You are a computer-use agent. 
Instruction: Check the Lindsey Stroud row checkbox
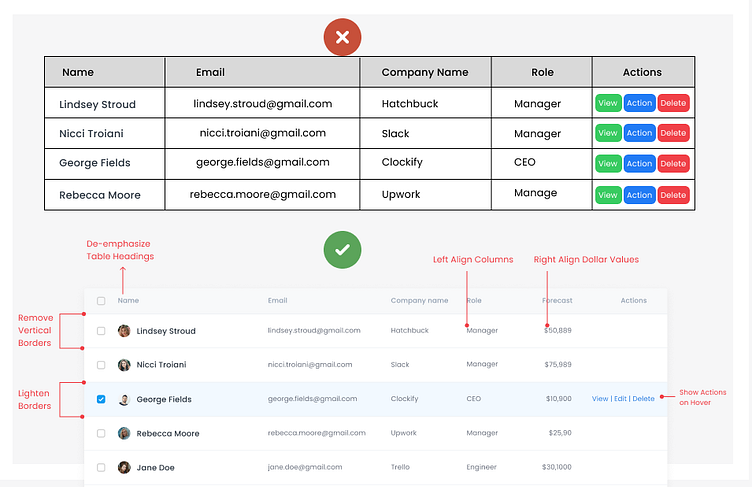coord(101,331)
